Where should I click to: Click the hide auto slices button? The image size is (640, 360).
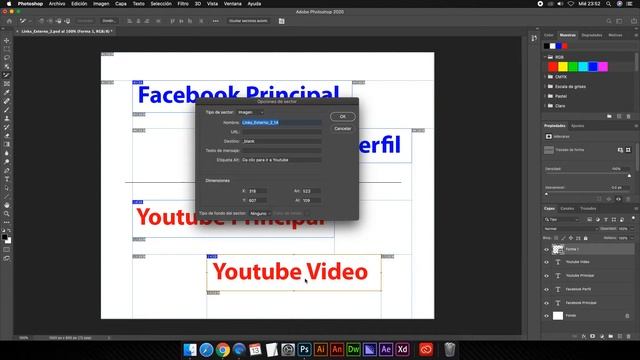[x=248, y=21]
